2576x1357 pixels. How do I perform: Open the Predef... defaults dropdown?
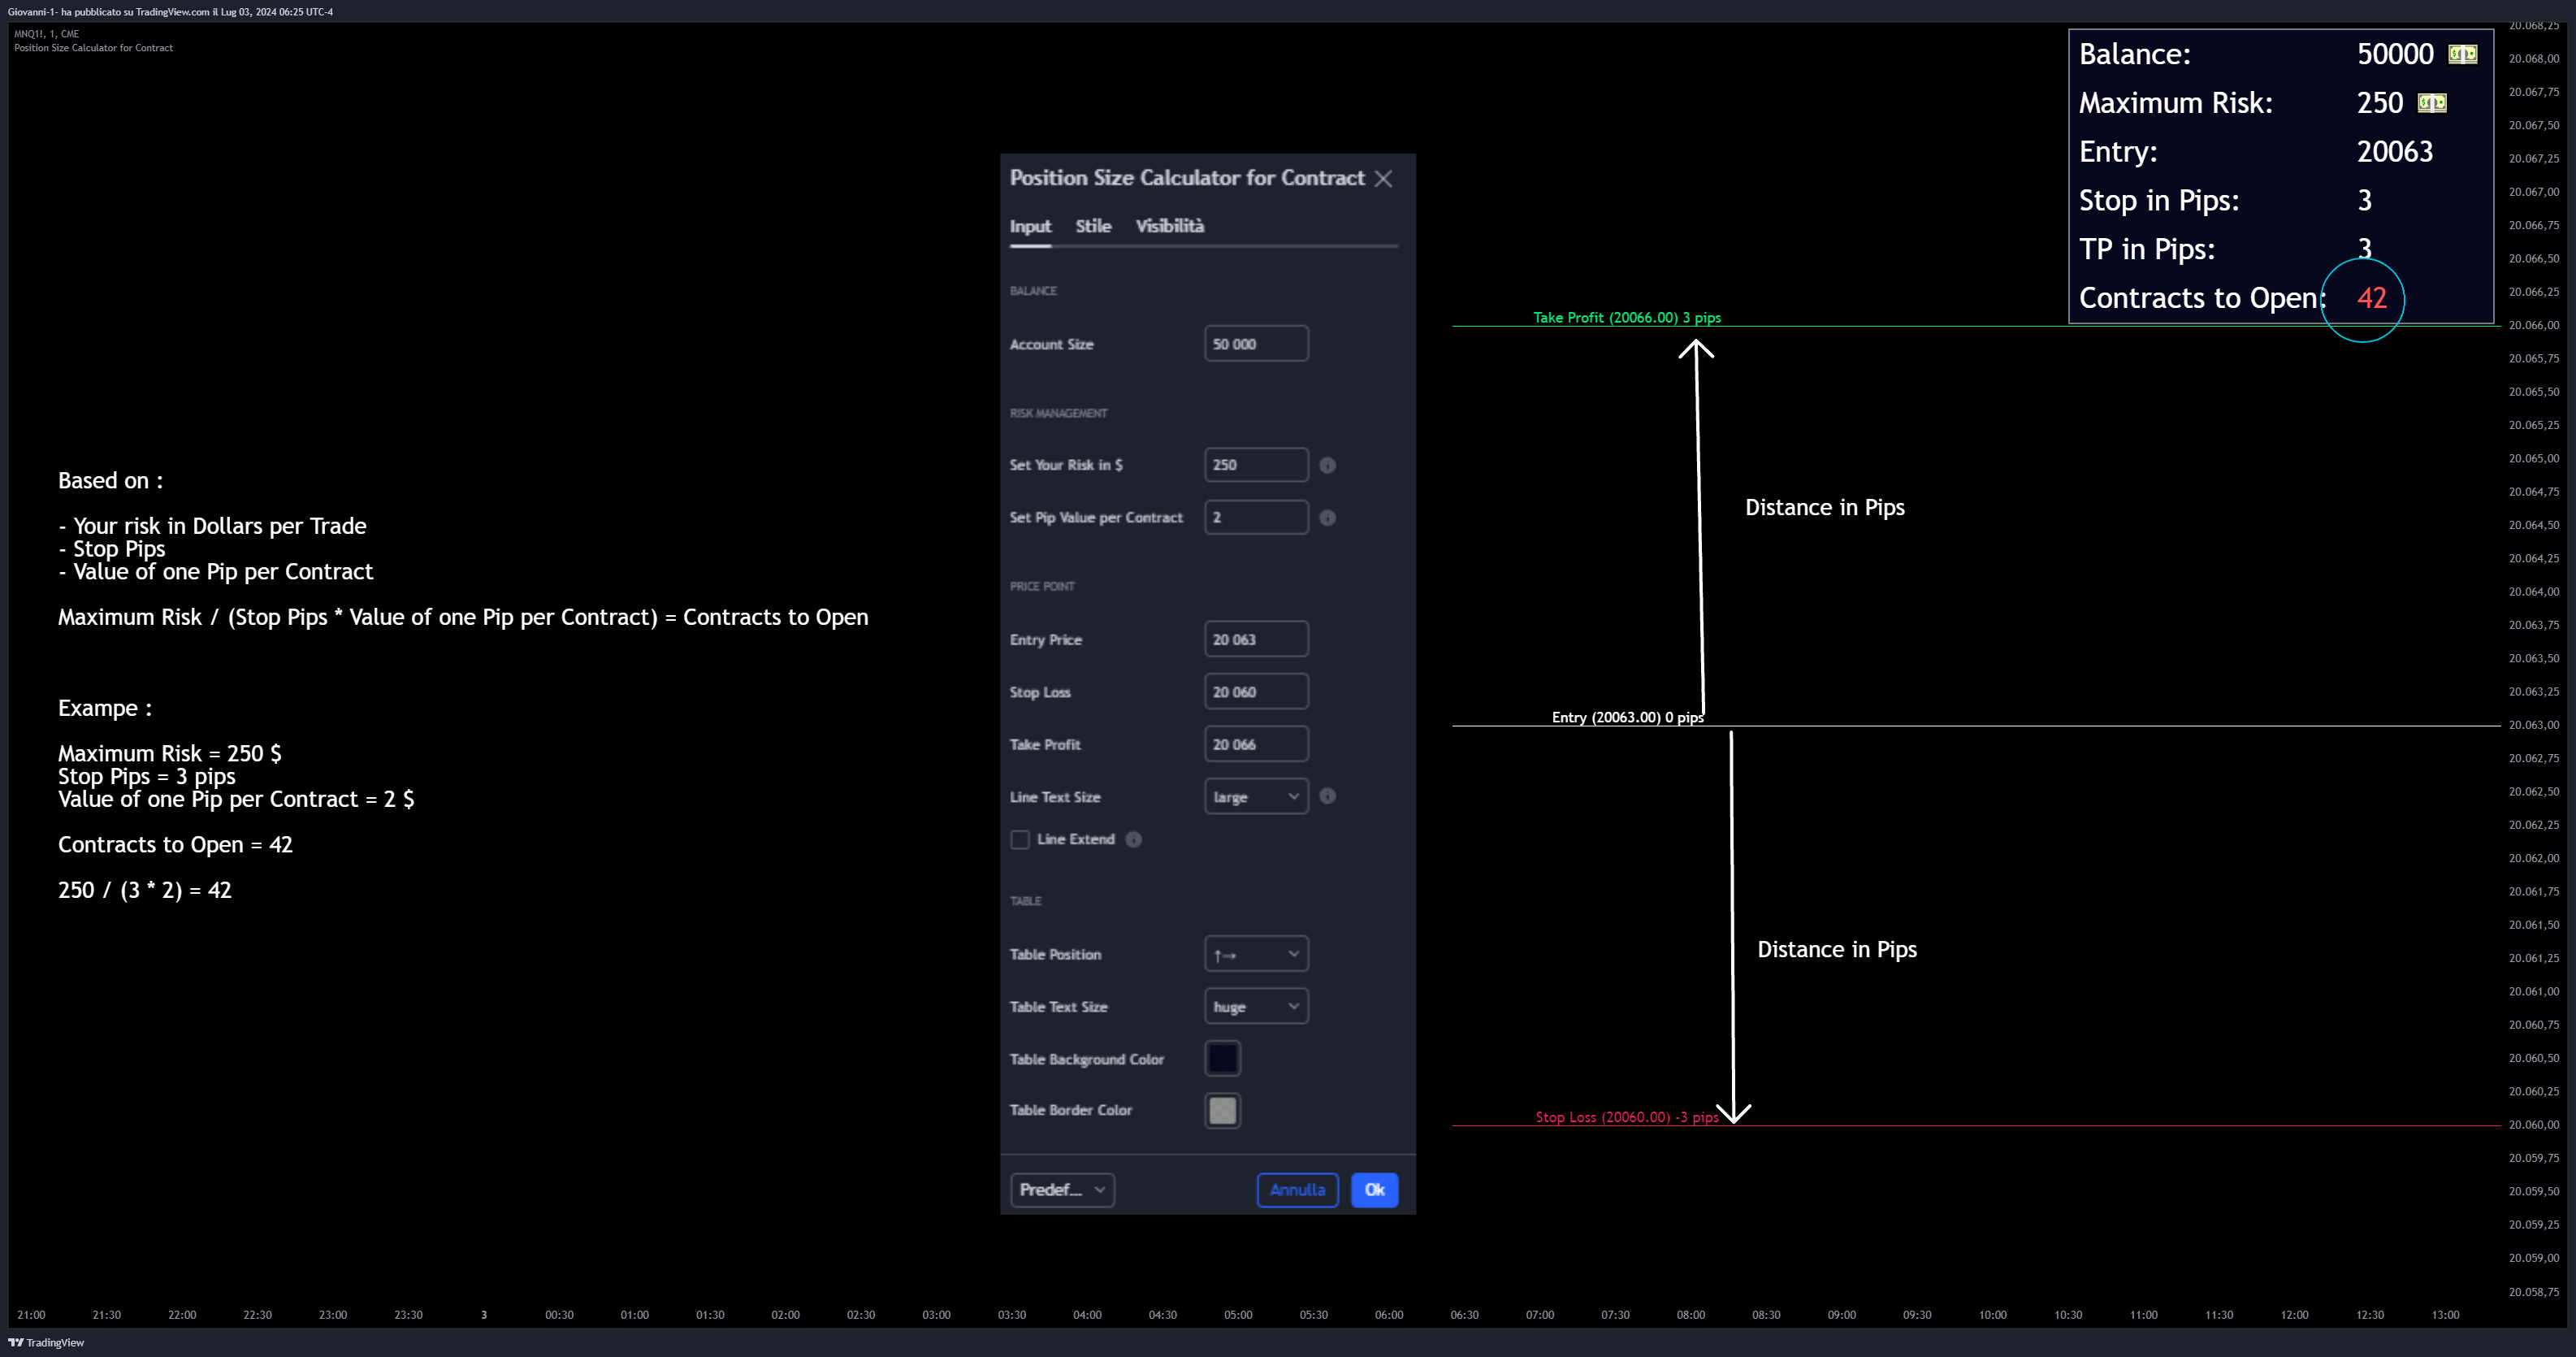pyautogui.click(x=1062, y=1189)
